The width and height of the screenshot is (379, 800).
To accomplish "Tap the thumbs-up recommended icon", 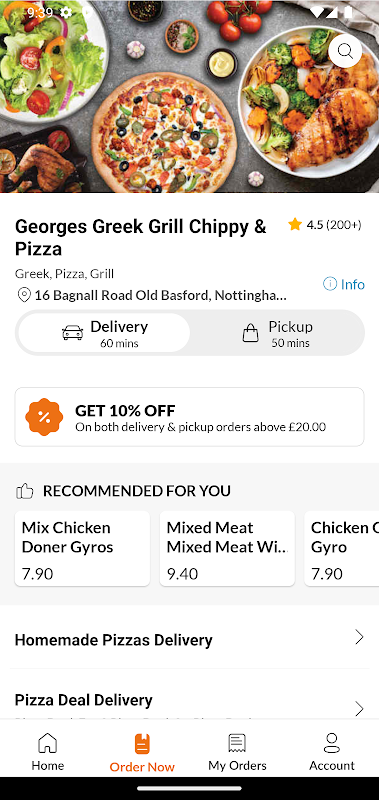I will [24, 491].
